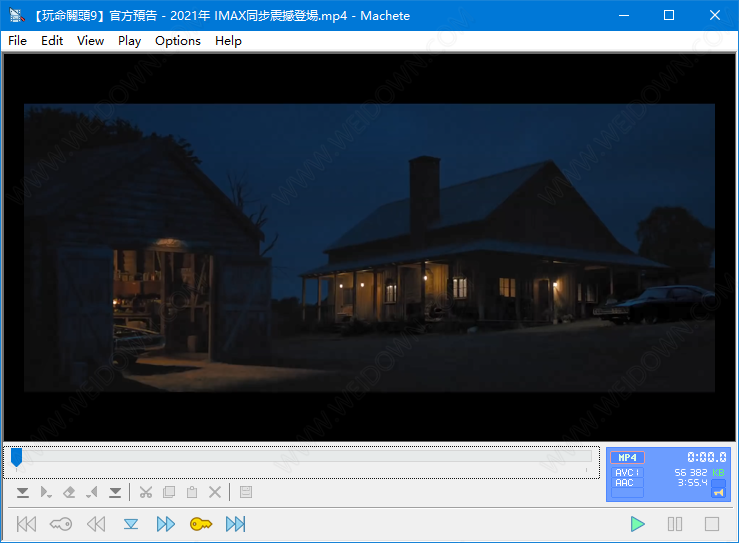Click the AVC video stream indicator
The width and height of the screenshot is (739, 543).
tap(627, 472)
